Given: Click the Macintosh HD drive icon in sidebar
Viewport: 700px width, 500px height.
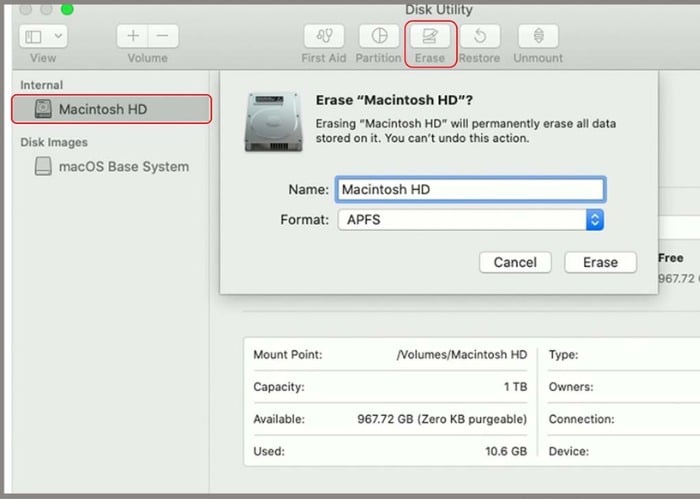Looking at the screenshot, I should [x=43, y=109].
